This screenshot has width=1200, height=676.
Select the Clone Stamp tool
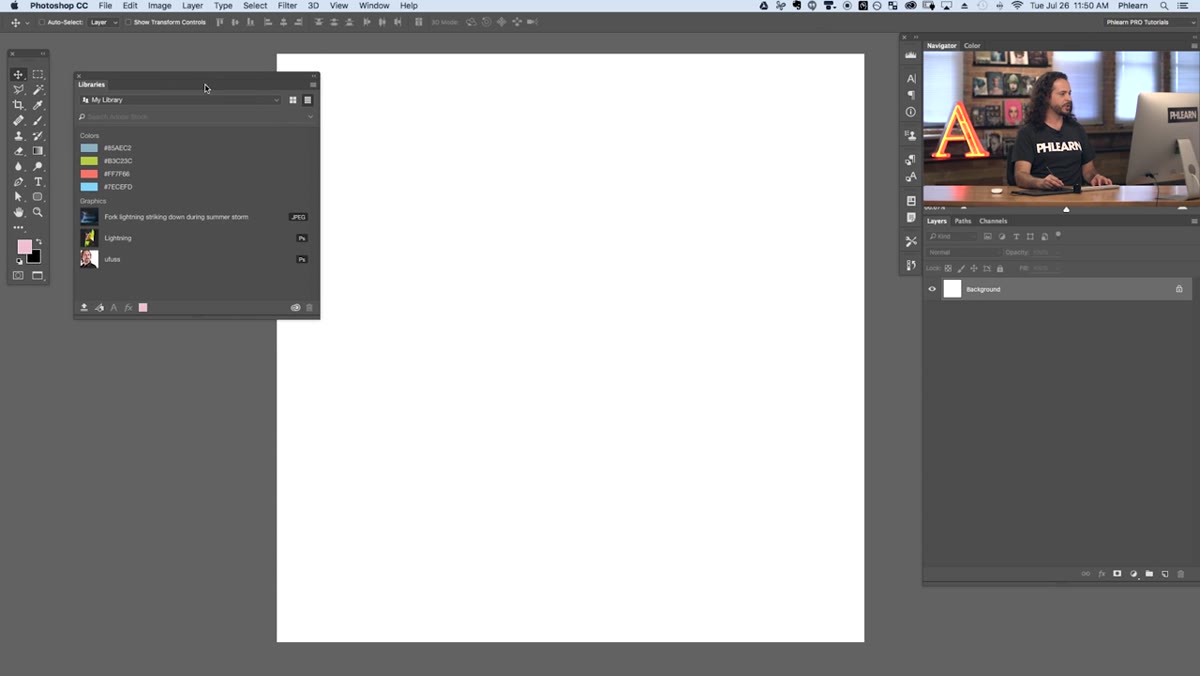18,136
